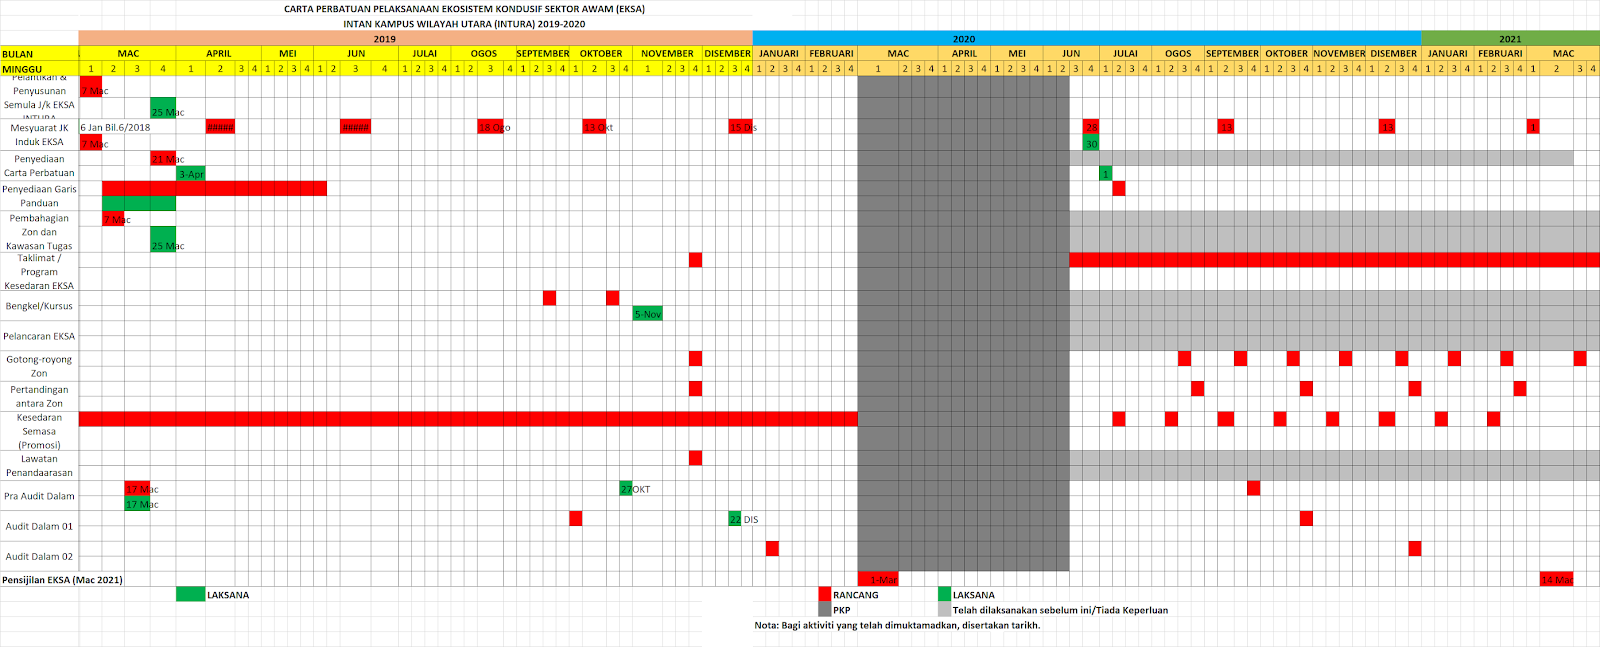Click the JUN month header under 2019
The image size is (1600, 647).
point(356,54)
